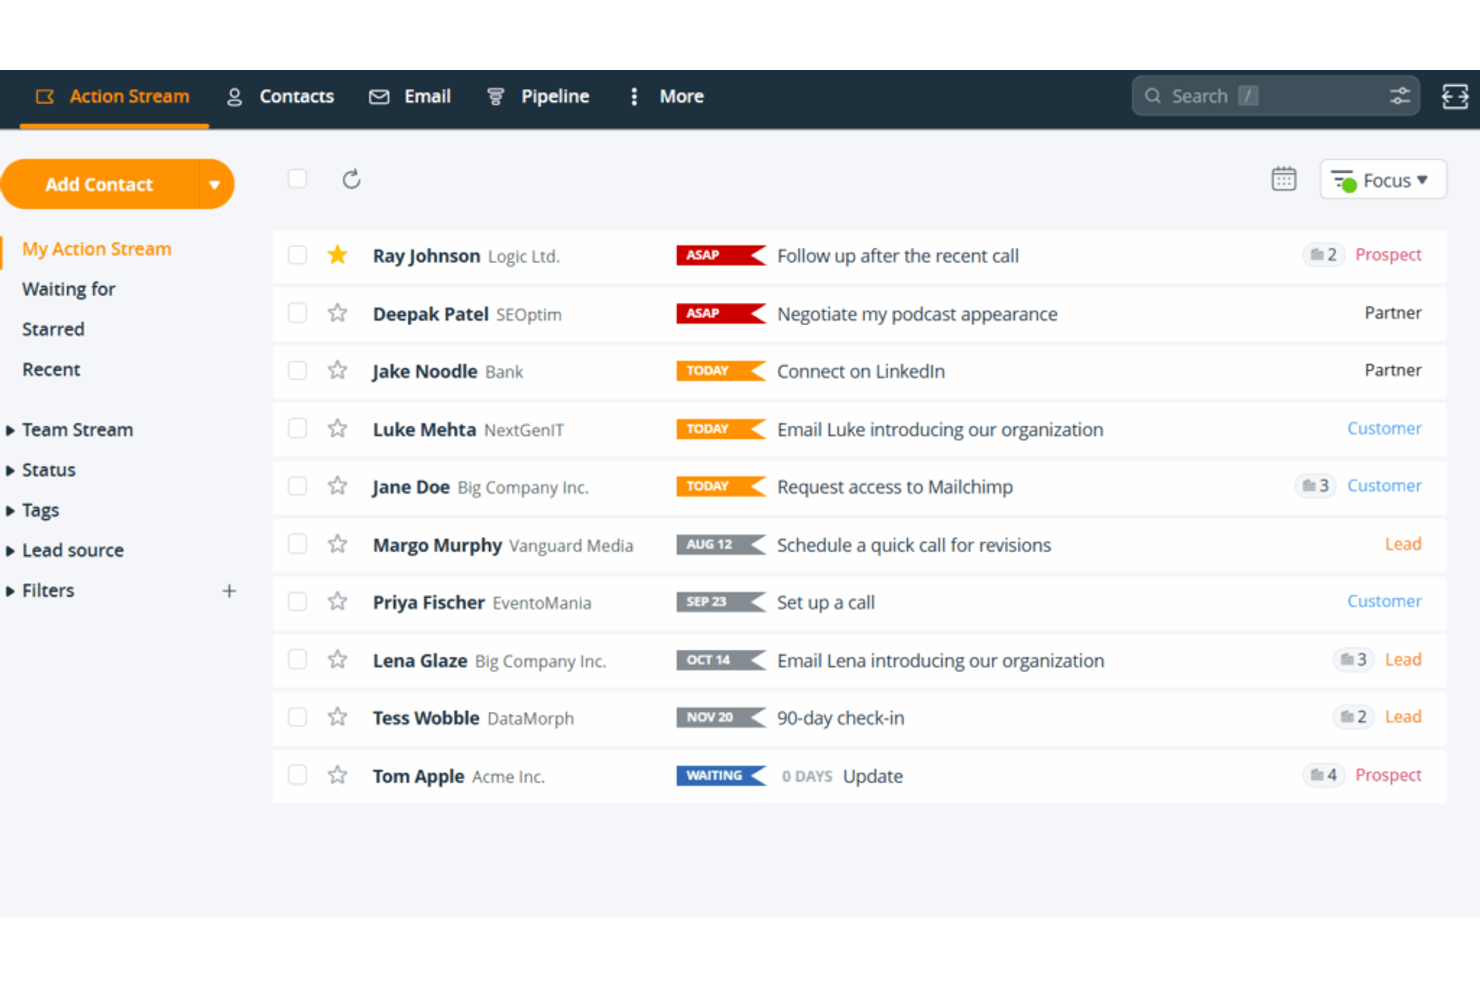Viewport: 1480px width, 987px height.
Task: Open the calendar view icon
Action: coord(1284,178)
